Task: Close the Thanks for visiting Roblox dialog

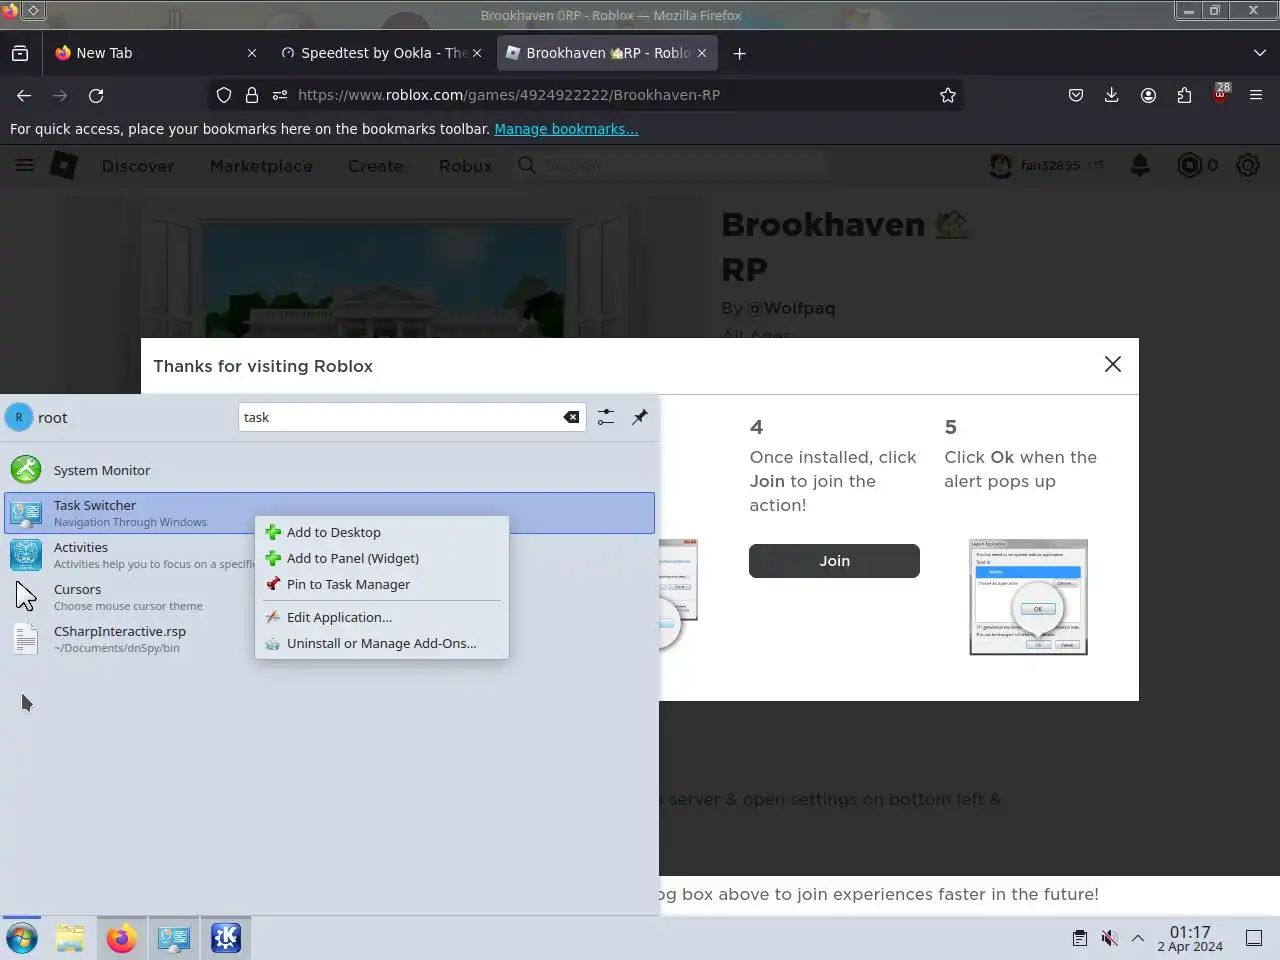Action: (x=1113, y=364)
